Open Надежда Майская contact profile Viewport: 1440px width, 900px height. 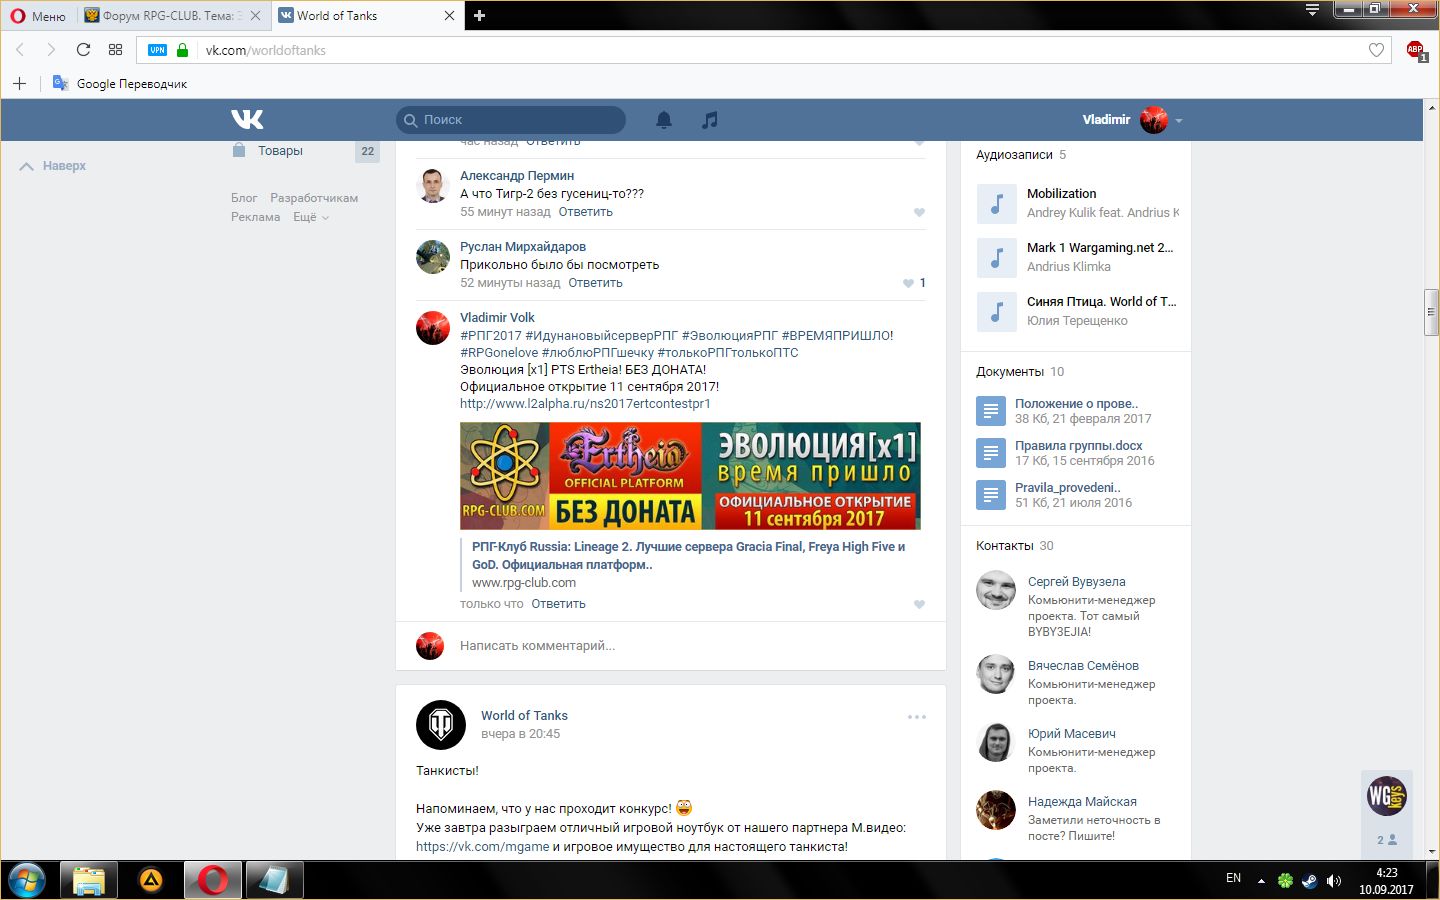coord(1082,802)
